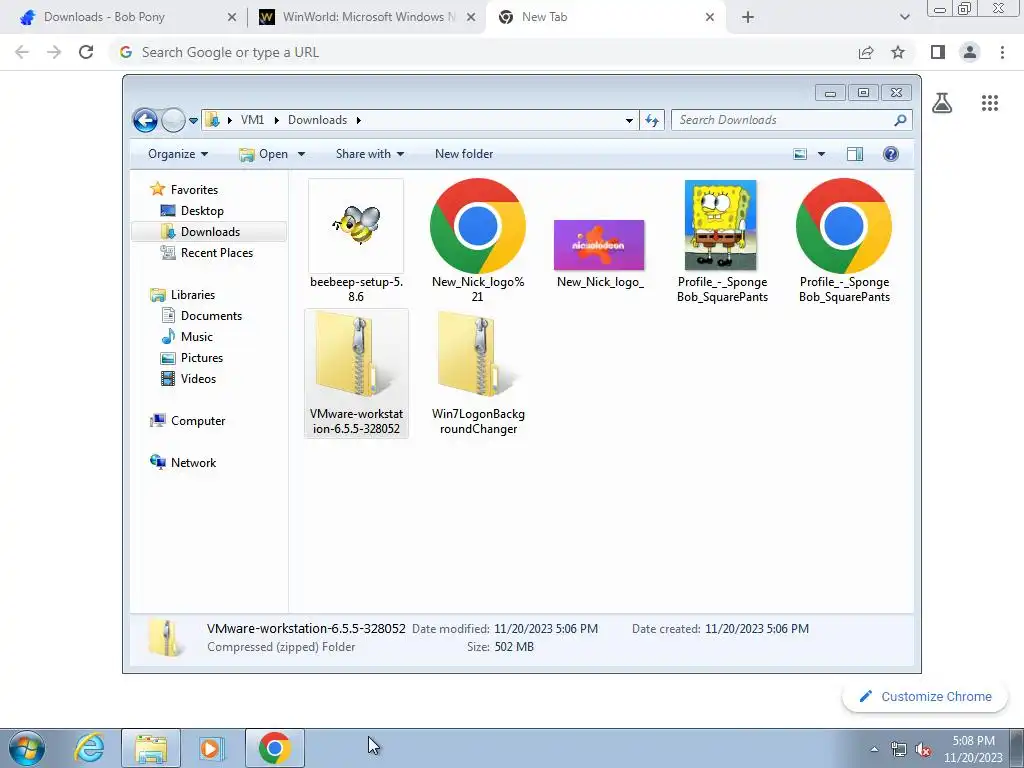The height and width of the screenshot is (768, 1024).
Task: Close the WinWorld tab
Action: point(471,17)
